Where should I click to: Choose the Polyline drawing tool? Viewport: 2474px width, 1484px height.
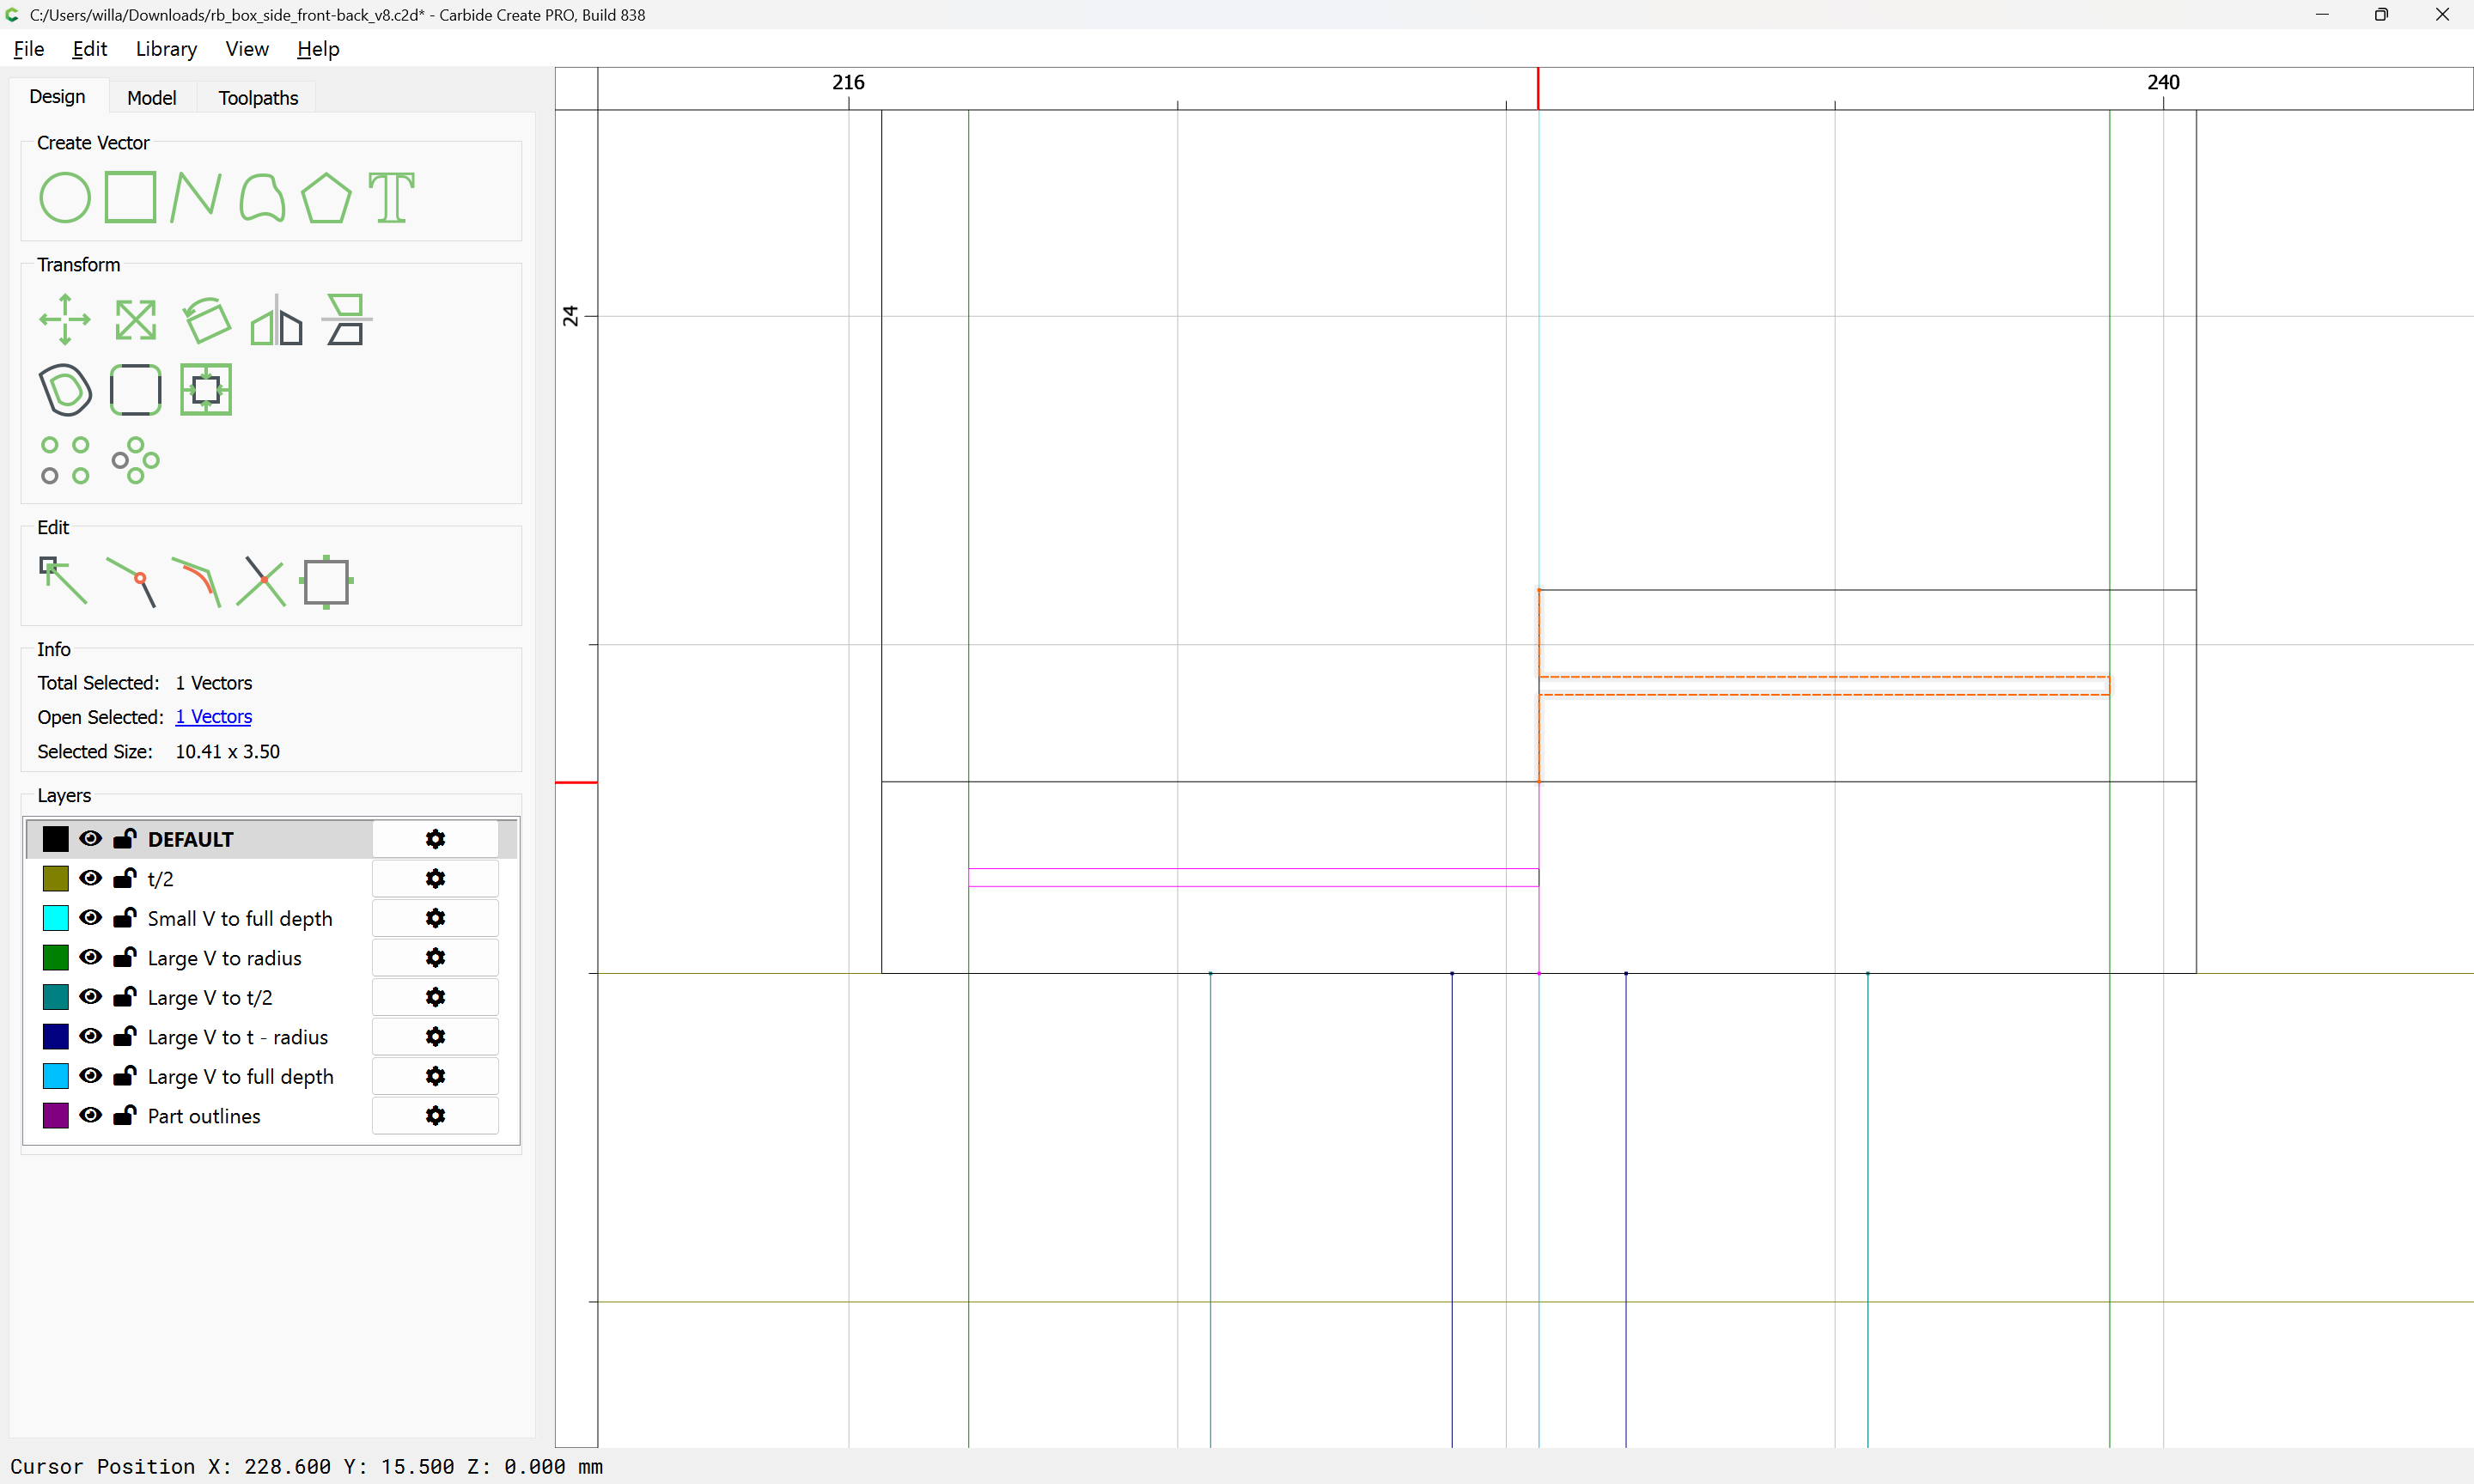tap(195, 197)
